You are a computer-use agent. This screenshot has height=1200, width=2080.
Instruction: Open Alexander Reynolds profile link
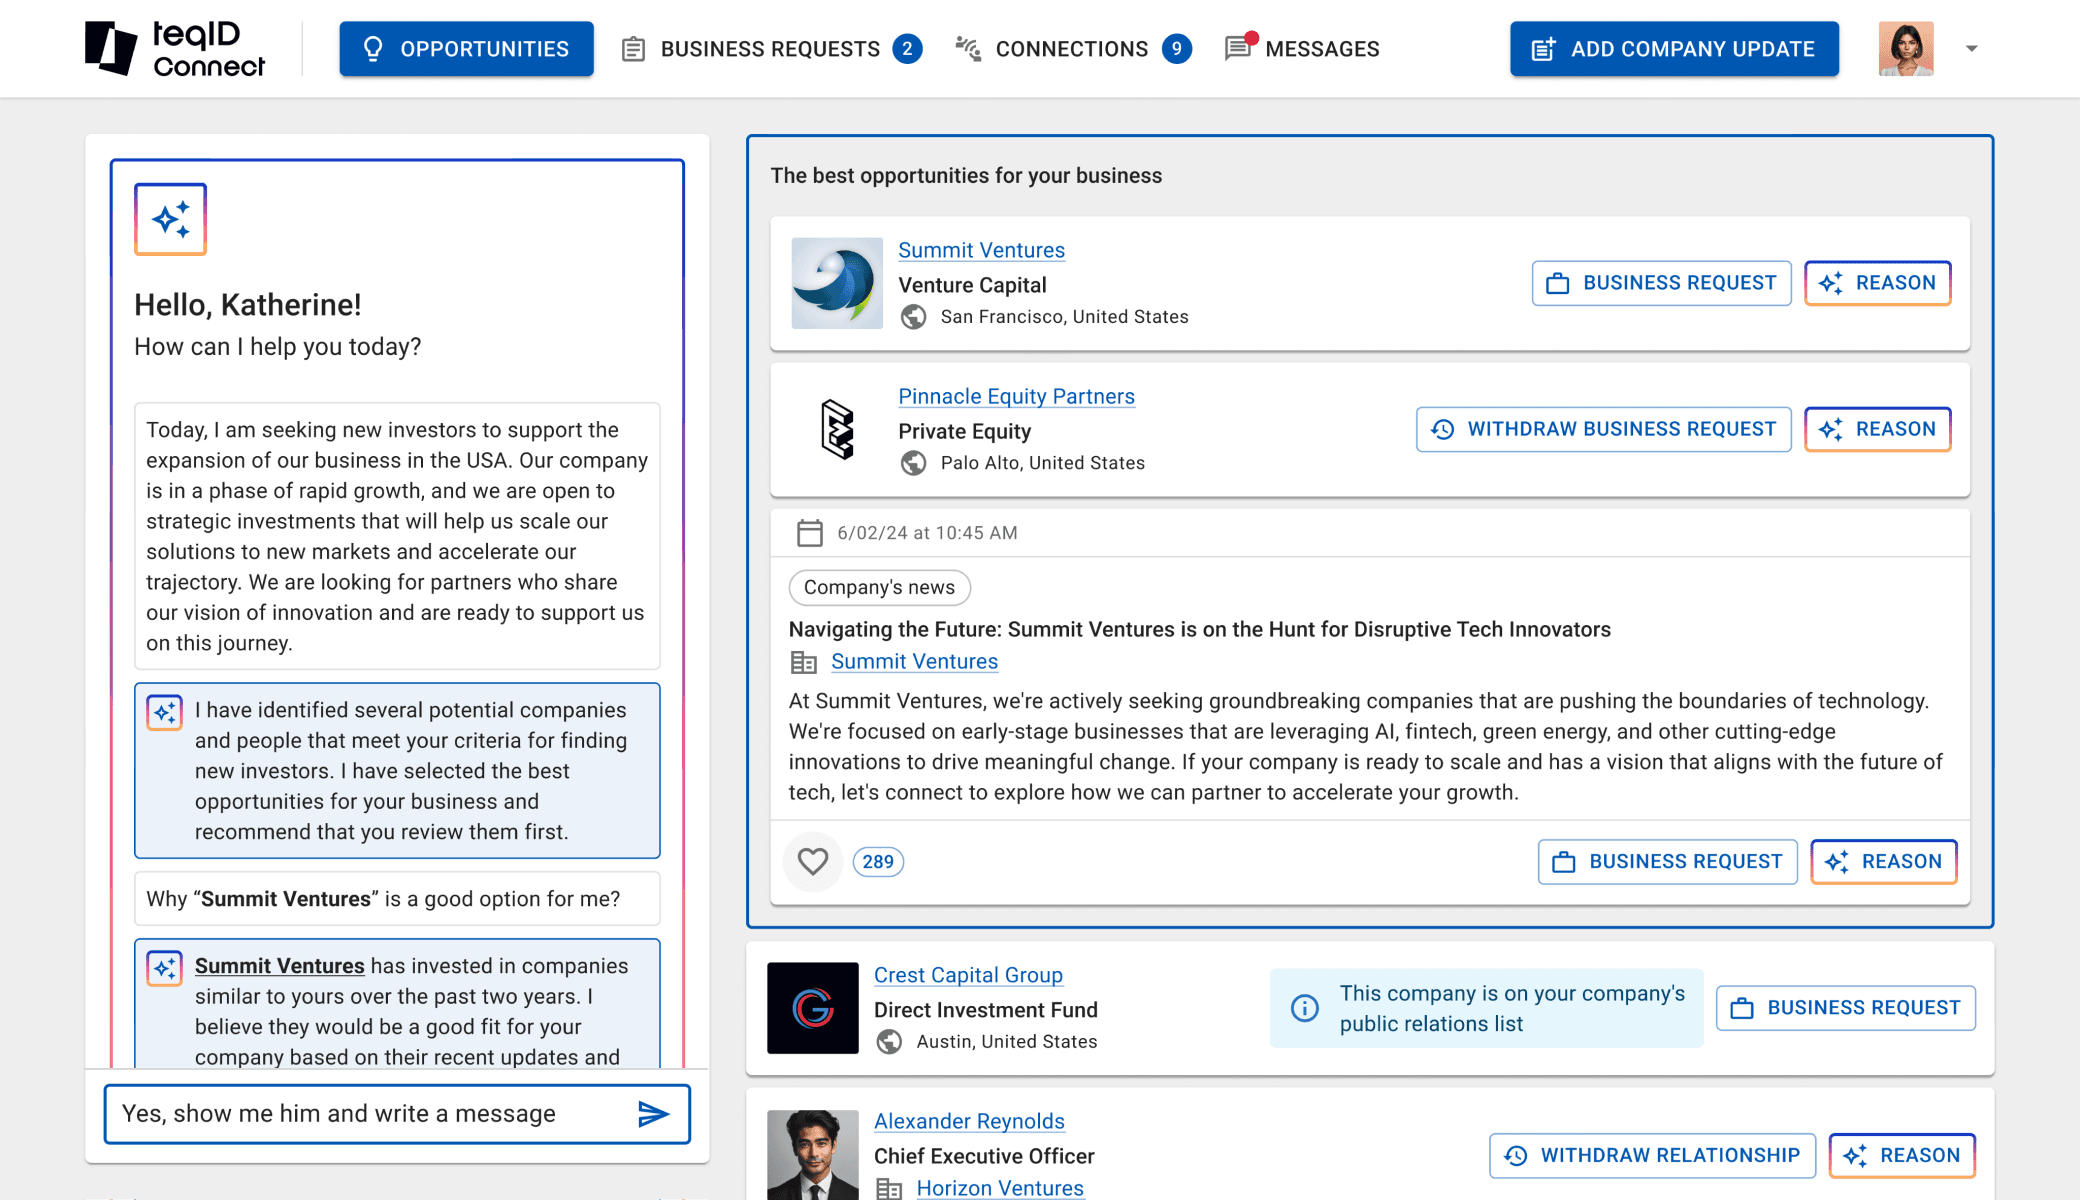click(x=969, y=1121)
